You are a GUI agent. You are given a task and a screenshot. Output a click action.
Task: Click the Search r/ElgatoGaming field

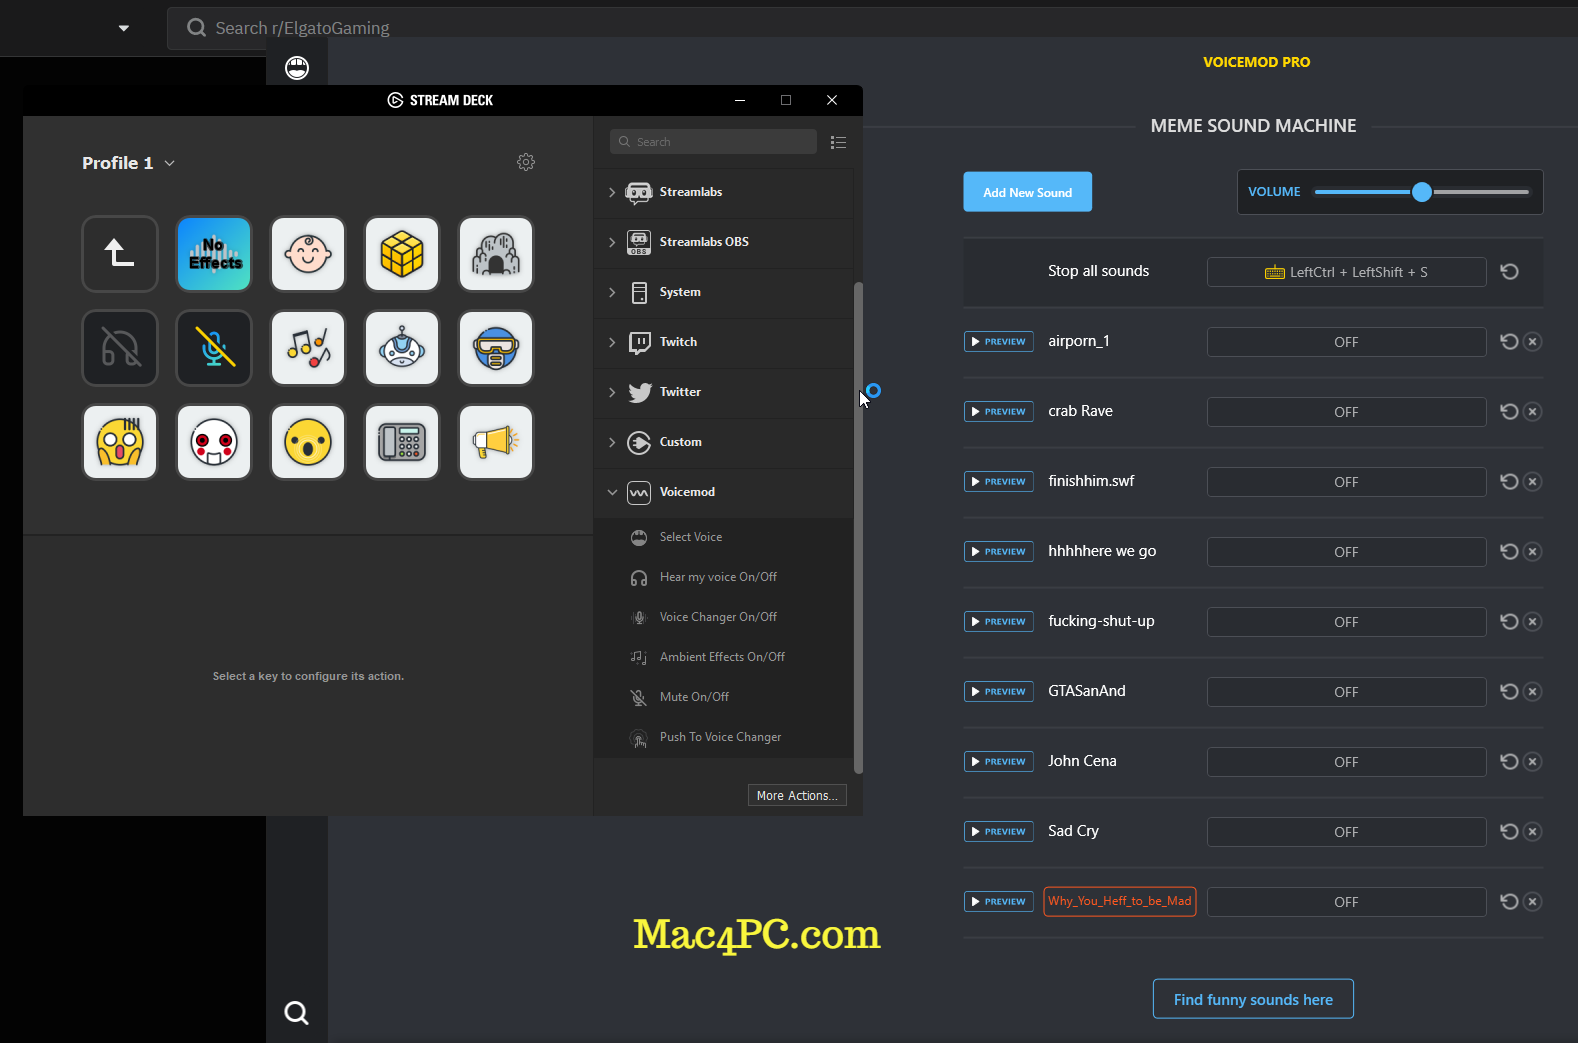pyautogui.click(x=872, y=28)
